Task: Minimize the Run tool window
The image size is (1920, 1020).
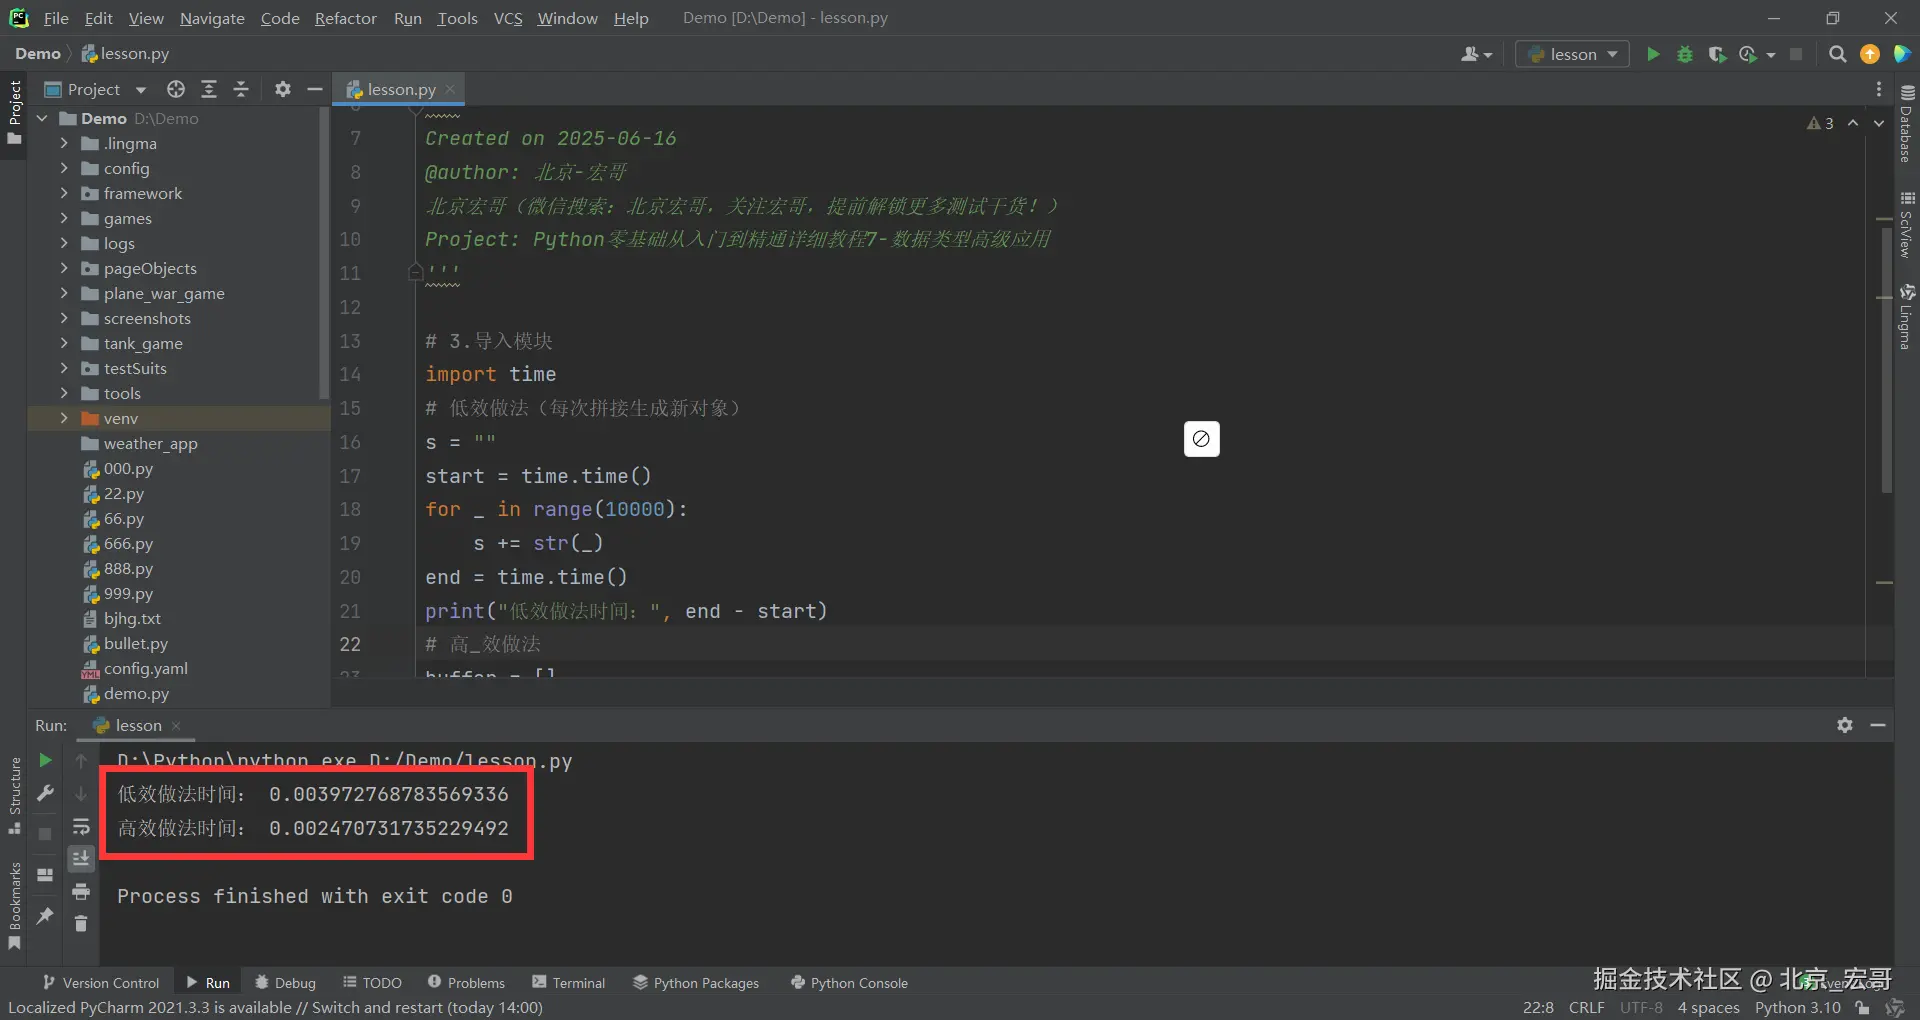Action: coord(1878,725)
